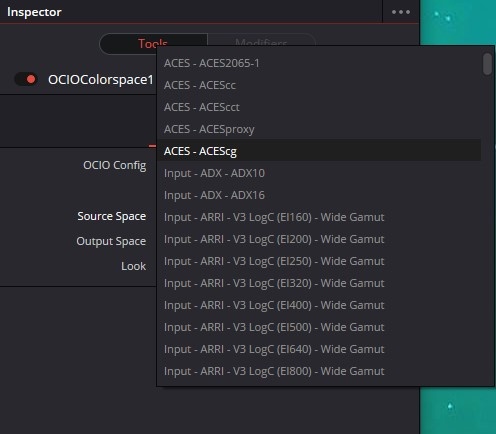Select ARRI V3 LogC (EI320) Wide Gamut

click(x=319, y=283)
